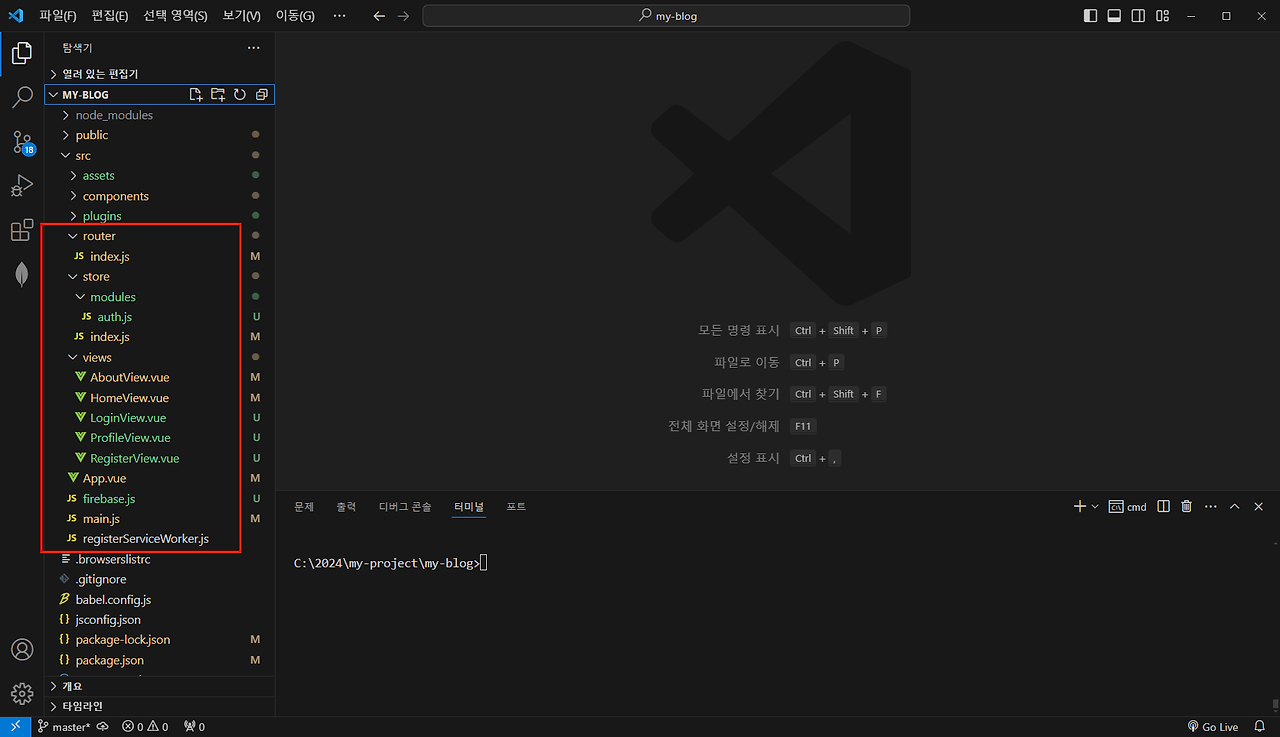Screen dimensions: 1280x737
Task: Open the 이동(G) menu
Action: (x=295, y=16)
